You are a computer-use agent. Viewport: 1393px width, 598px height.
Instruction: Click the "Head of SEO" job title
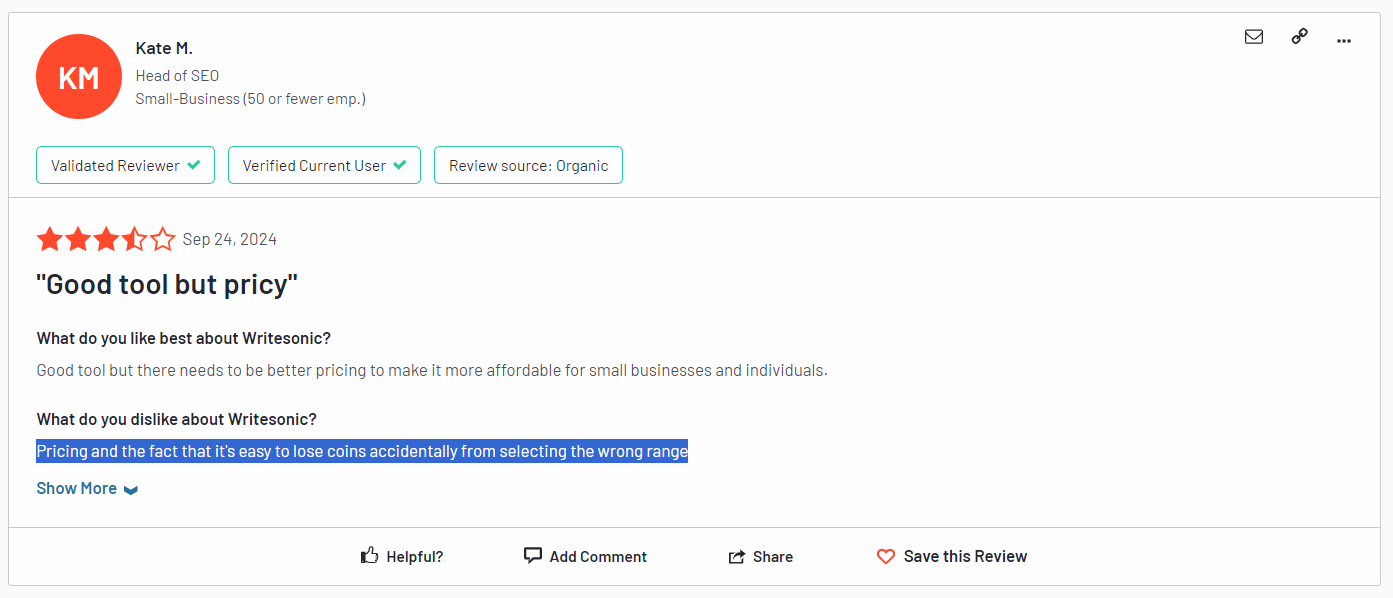[177, 76]
